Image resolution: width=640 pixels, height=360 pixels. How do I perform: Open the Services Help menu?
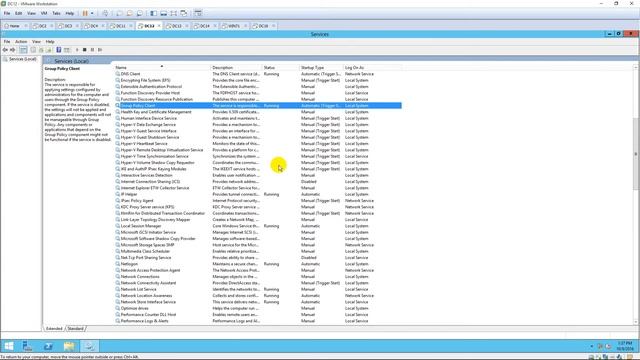tap(50, 42)
